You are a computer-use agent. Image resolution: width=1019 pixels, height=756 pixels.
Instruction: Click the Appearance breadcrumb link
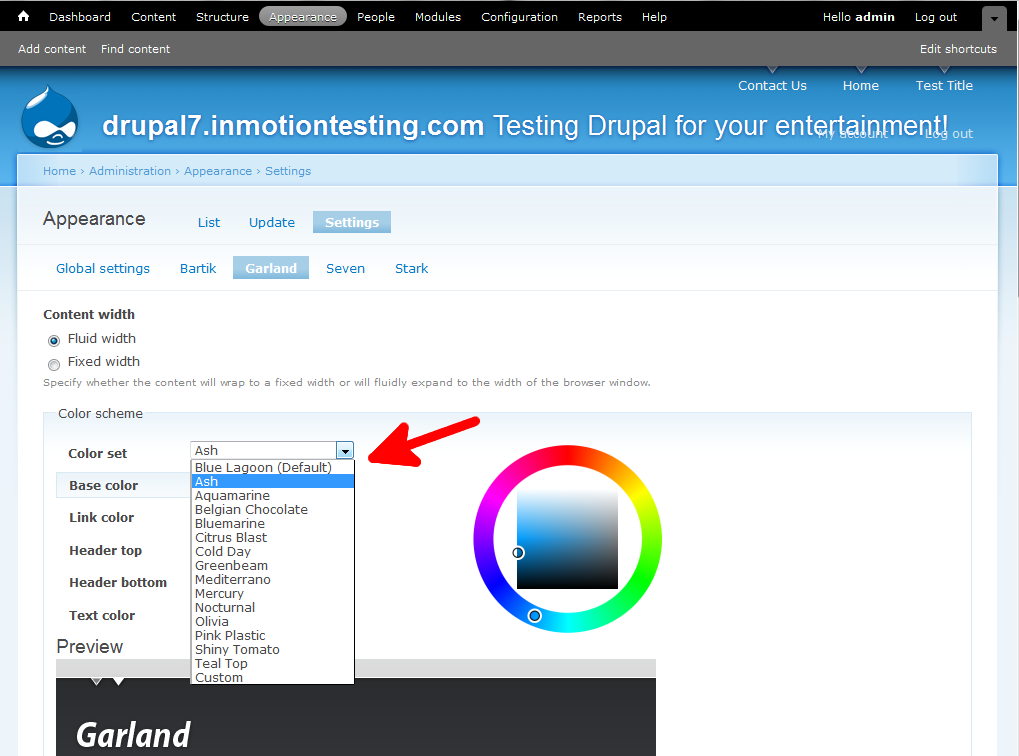click(x=218, y=171)
